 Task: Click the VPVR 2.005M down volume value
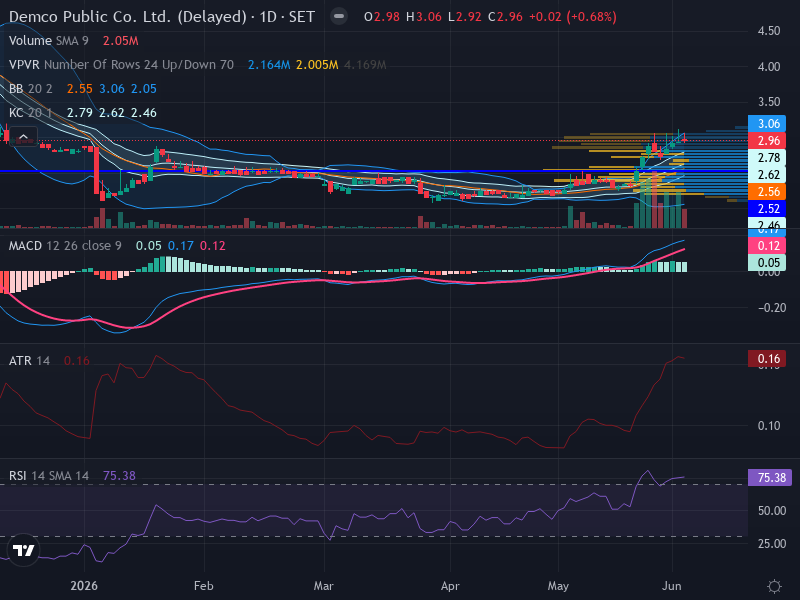coord(317,65)
